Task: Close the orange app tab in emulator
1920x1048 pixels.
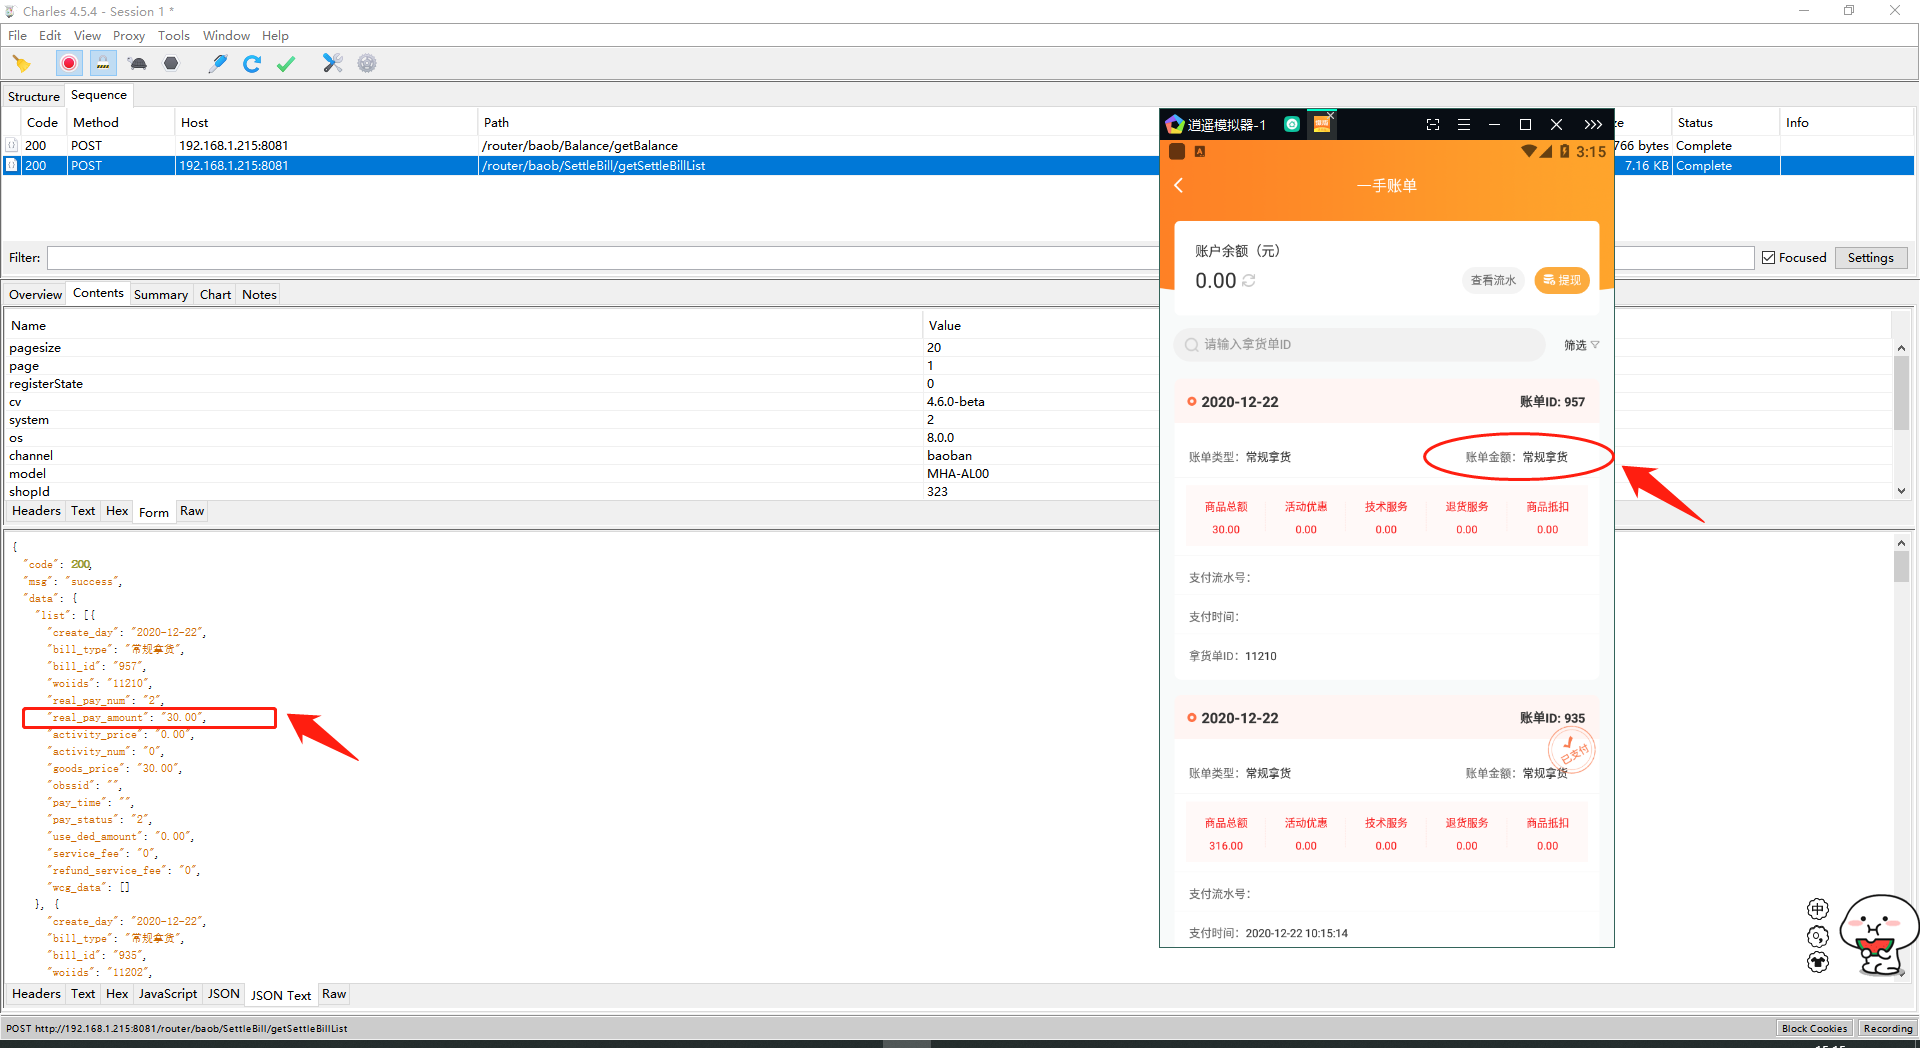Action: coord(1332,115)
